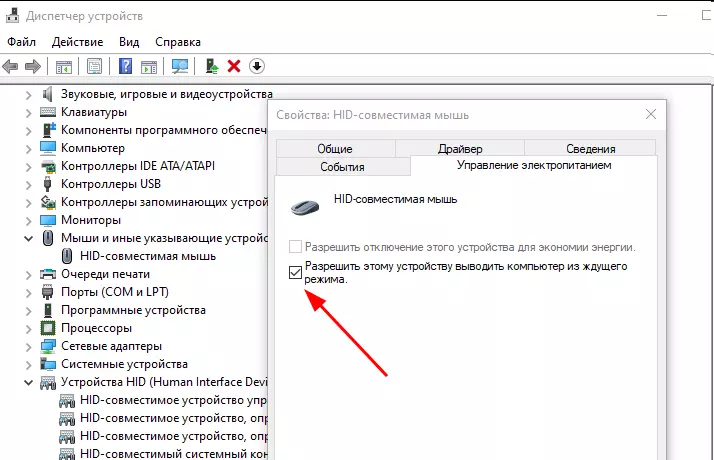Click the show/hide console tree icon
The image size is (714, 460).
[x=64, y=66]
